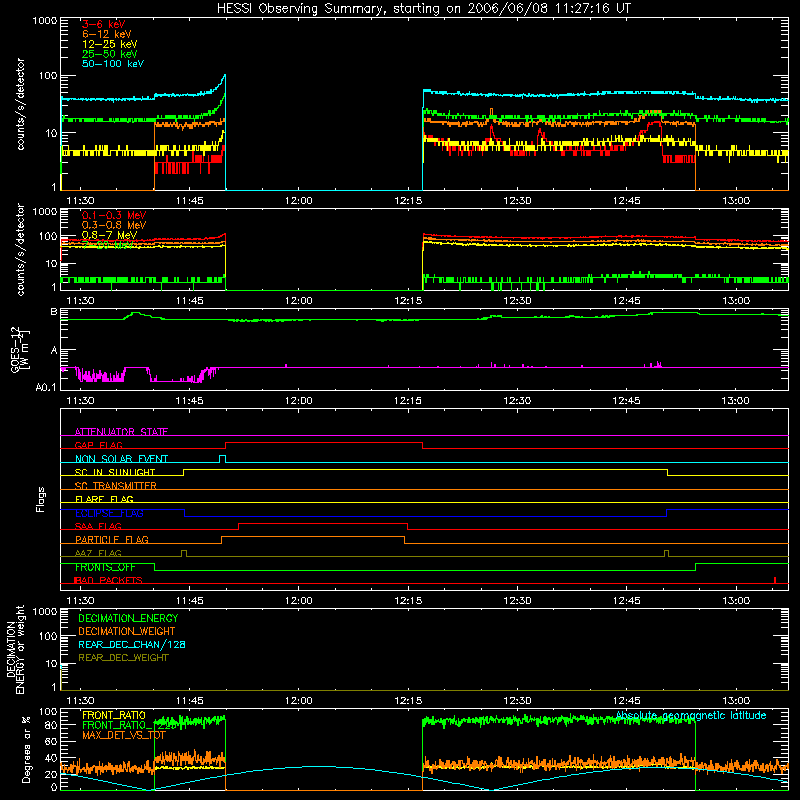Click the 0.1-0.3 MeV legend label

(x=114, y=215)
